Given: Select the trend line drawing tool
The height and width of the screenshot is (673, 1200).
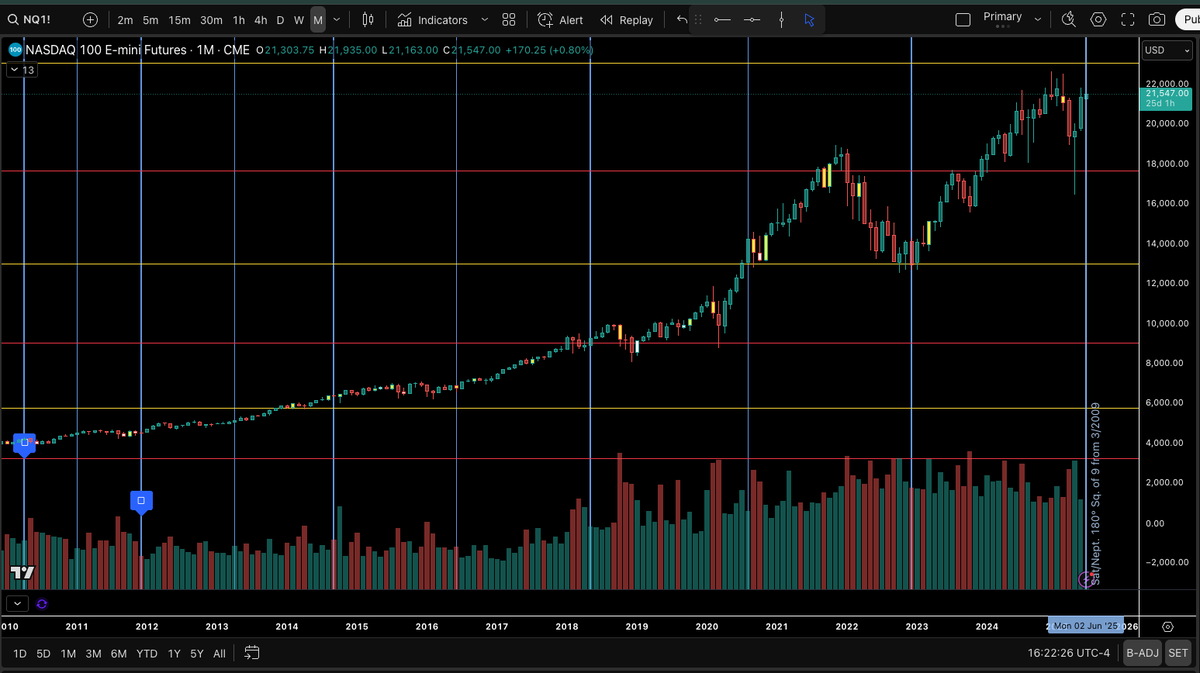Looking at the screenshot, I should pyautogui.click(x=722, y=20).
